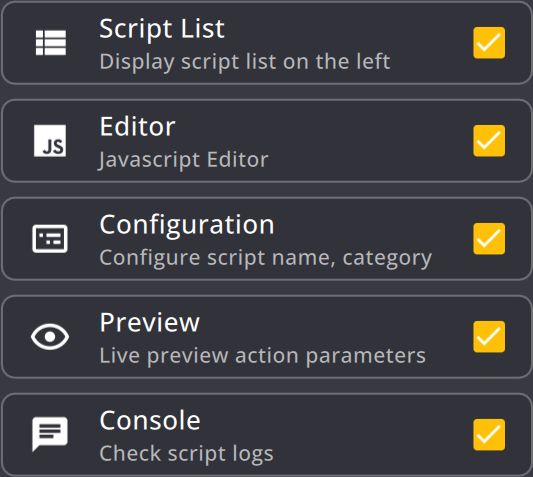Viewport: 533px width, 477px height.
Task: Choose the Configuration title text
Action: 187,226
